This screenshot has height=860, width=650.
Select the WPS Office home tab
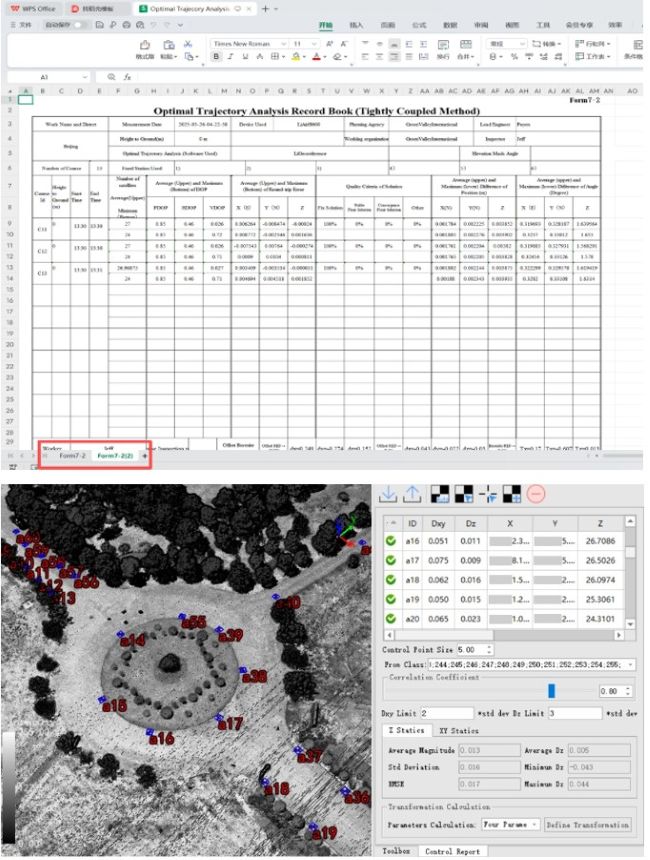coord(32,9)
